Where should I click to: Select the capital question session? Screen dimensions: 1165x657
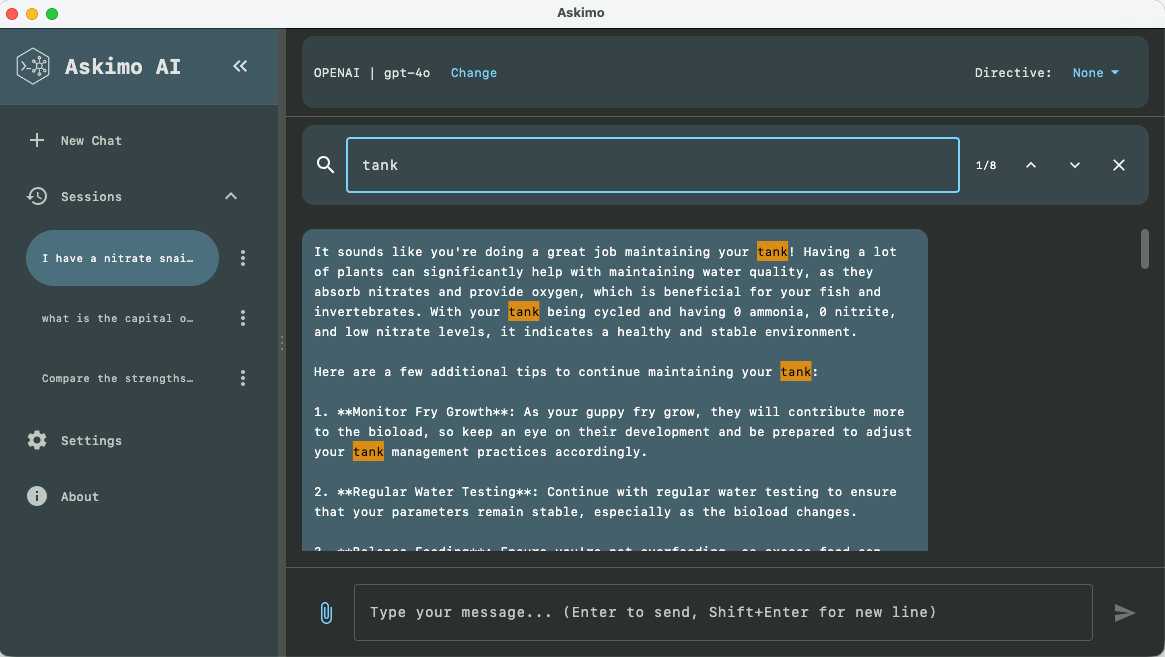coord(117,318)
